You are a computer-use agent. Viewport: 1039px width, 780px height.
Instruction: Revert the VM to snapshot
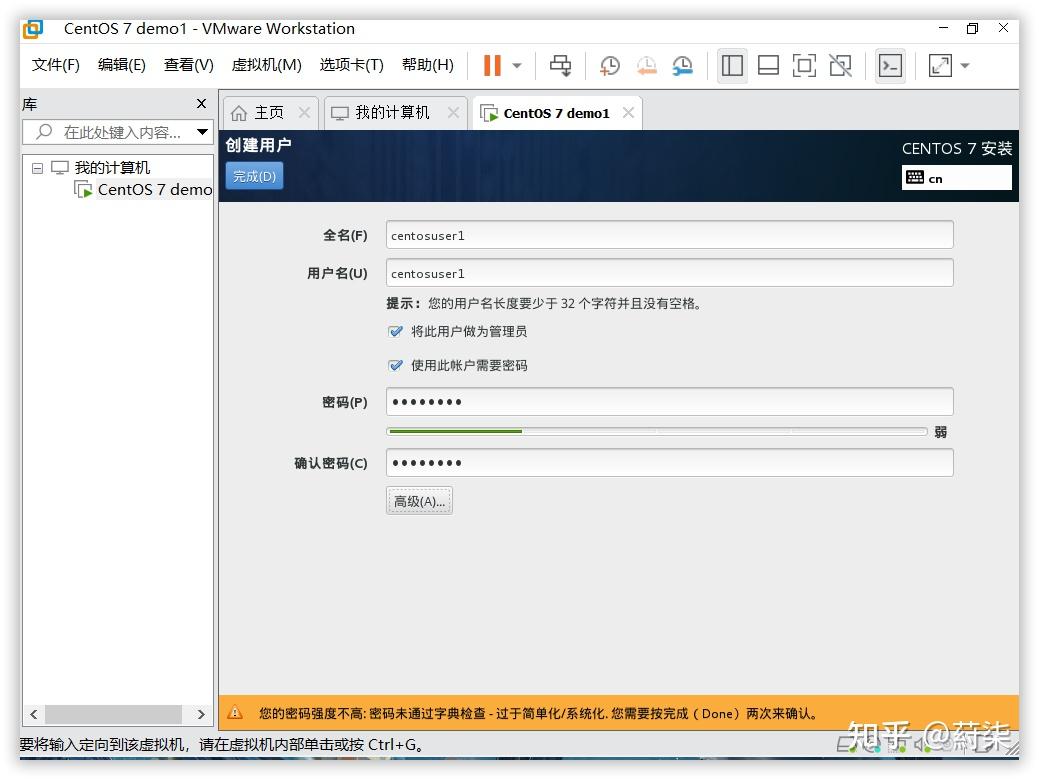646,65
